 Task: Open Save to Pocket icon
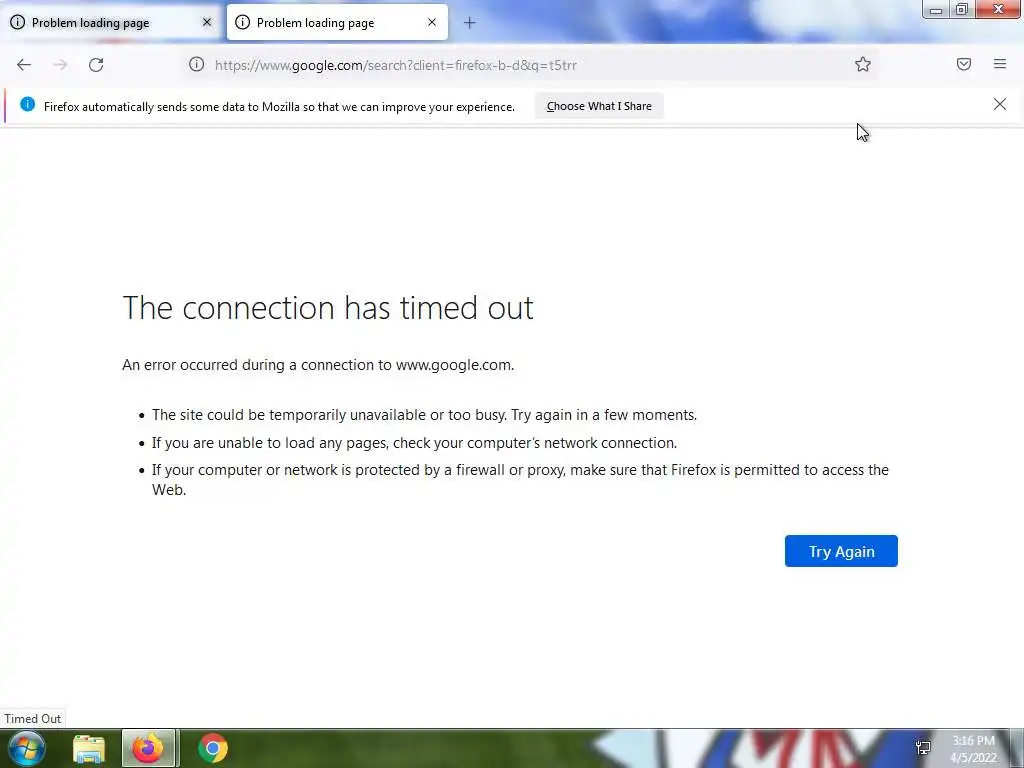[x=964, y=64]
